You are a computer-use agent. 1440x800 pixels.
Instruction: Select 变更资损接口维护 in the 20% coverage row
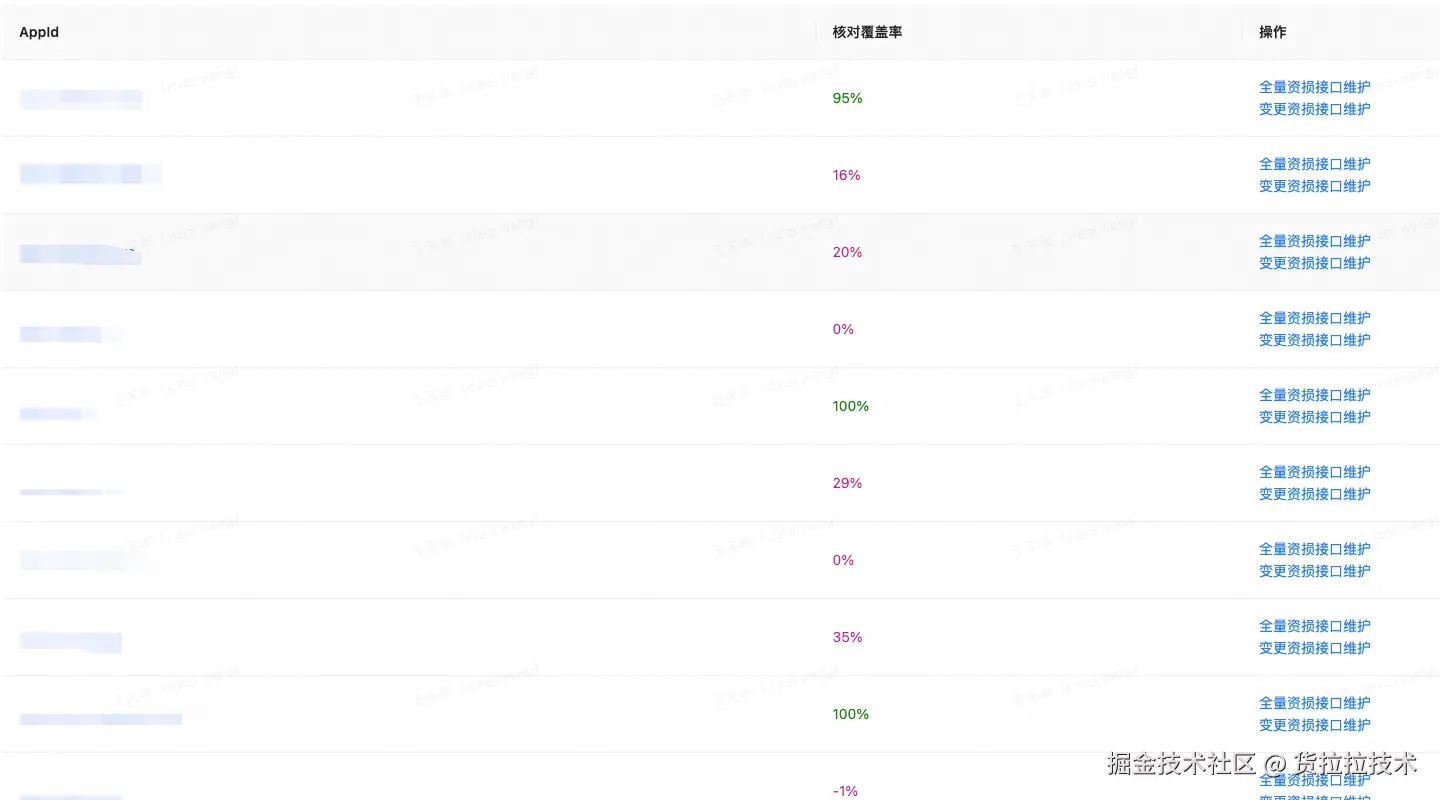tap(1314, 263)
